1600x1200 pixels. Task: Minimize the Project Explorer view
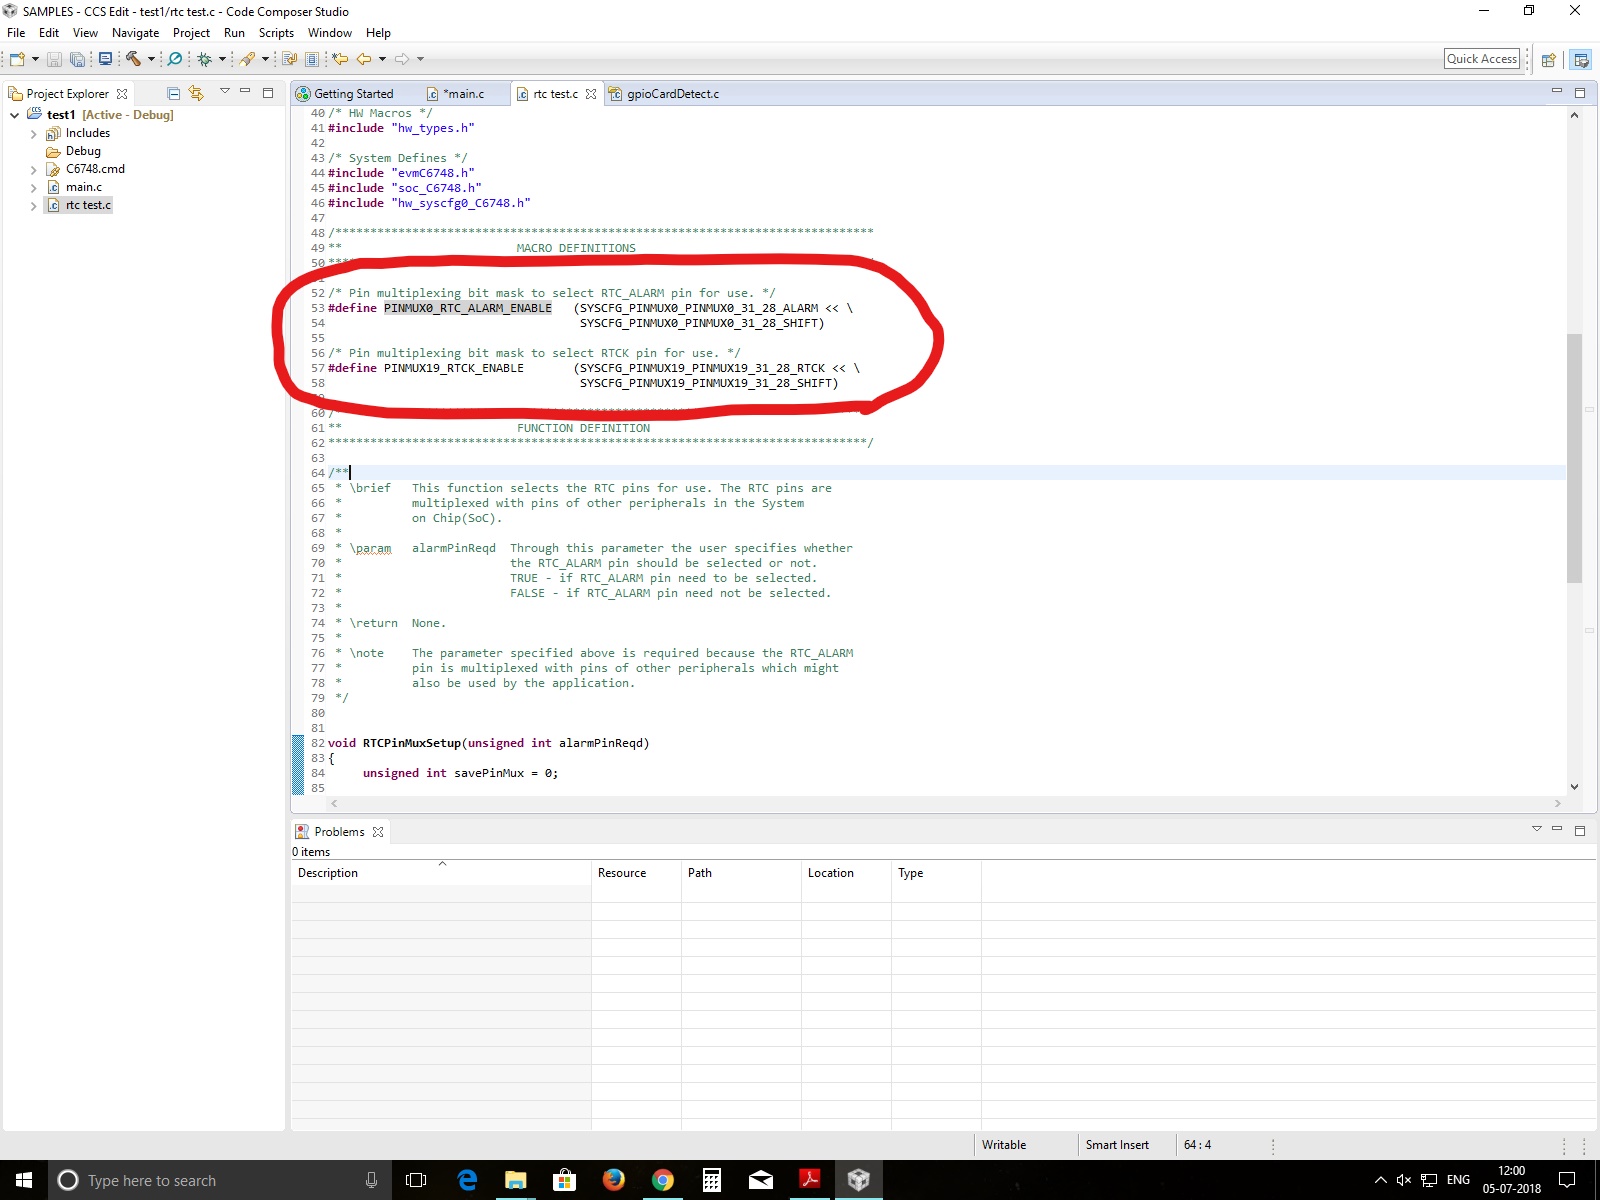[x=245, y=91]
